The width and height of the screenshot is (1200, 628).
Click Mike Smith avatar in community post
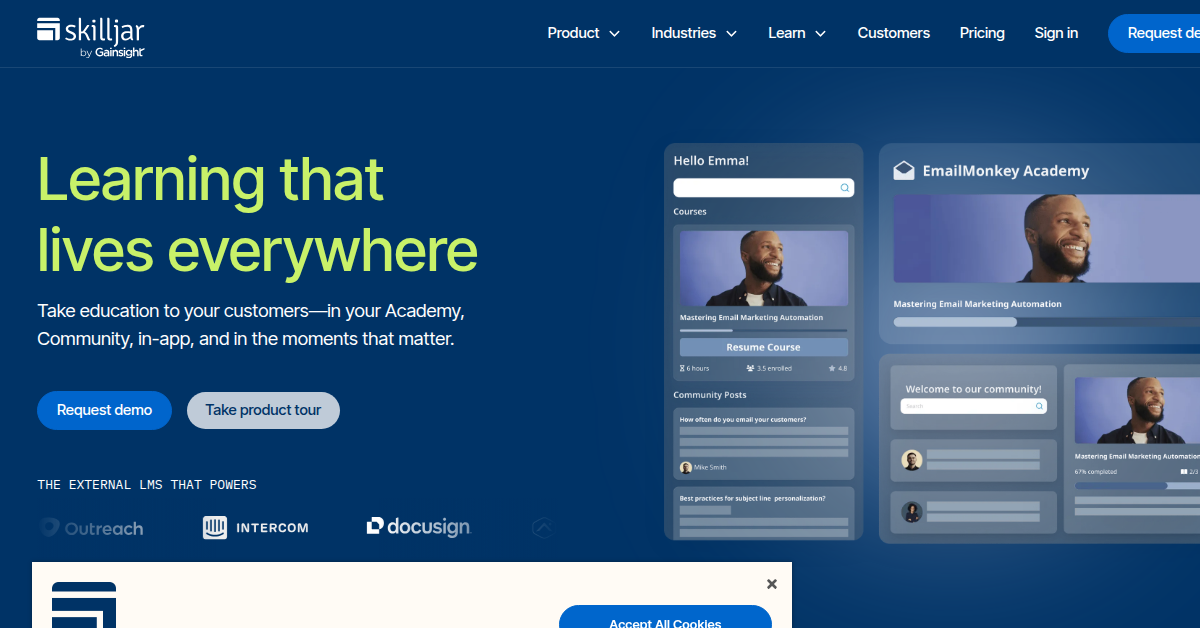[686, 467]
